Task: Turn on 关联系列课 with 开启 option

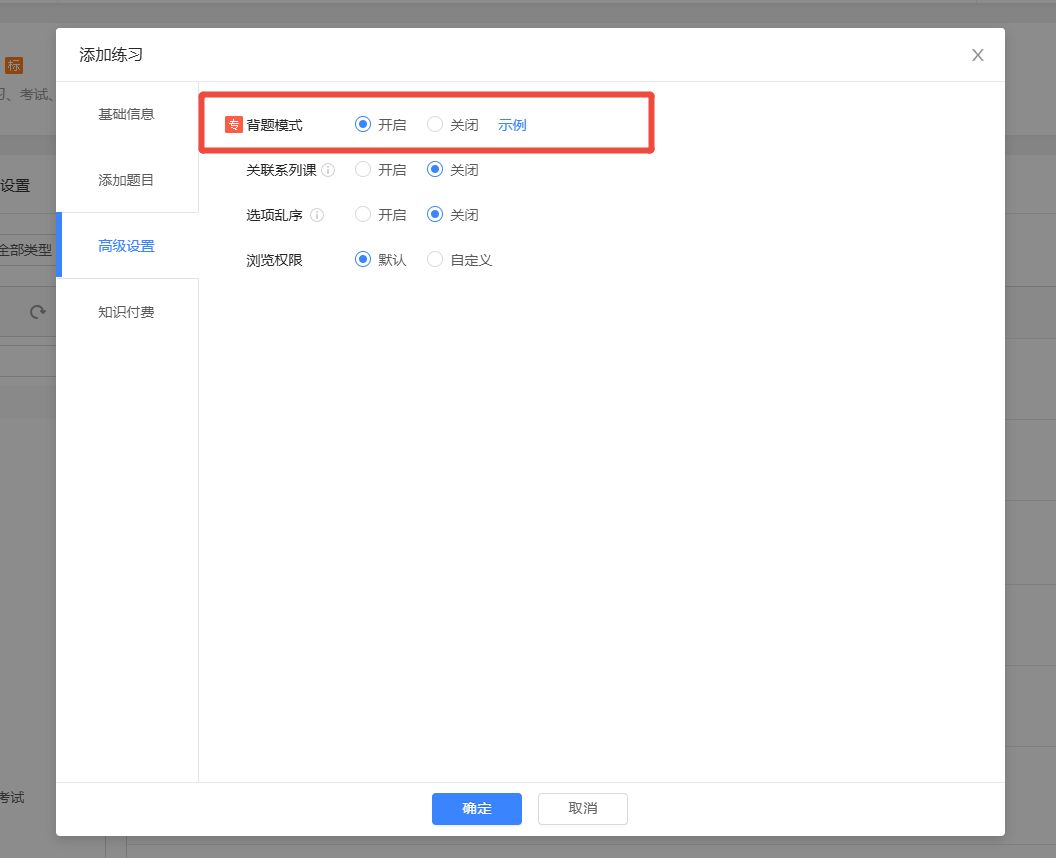Action: point(363,170)
